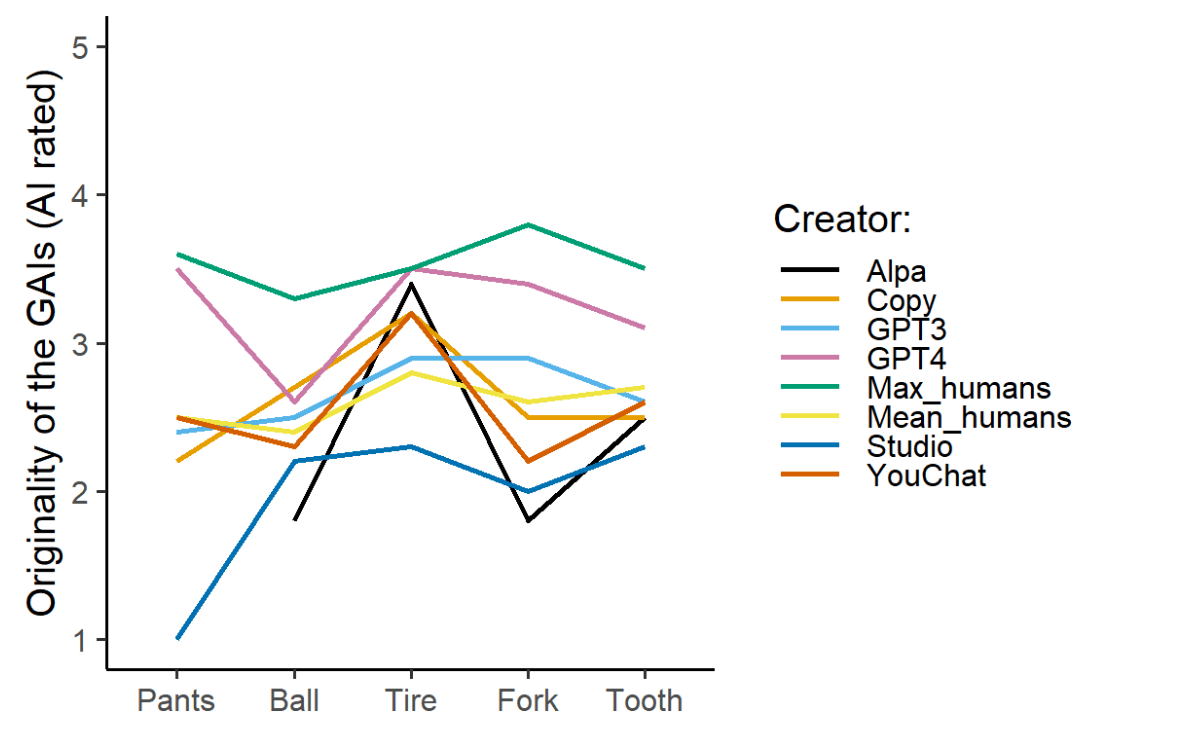Click the y-axis value 5 label
The height and width of the screenshot is (744, 1180).
pos(80,47)
